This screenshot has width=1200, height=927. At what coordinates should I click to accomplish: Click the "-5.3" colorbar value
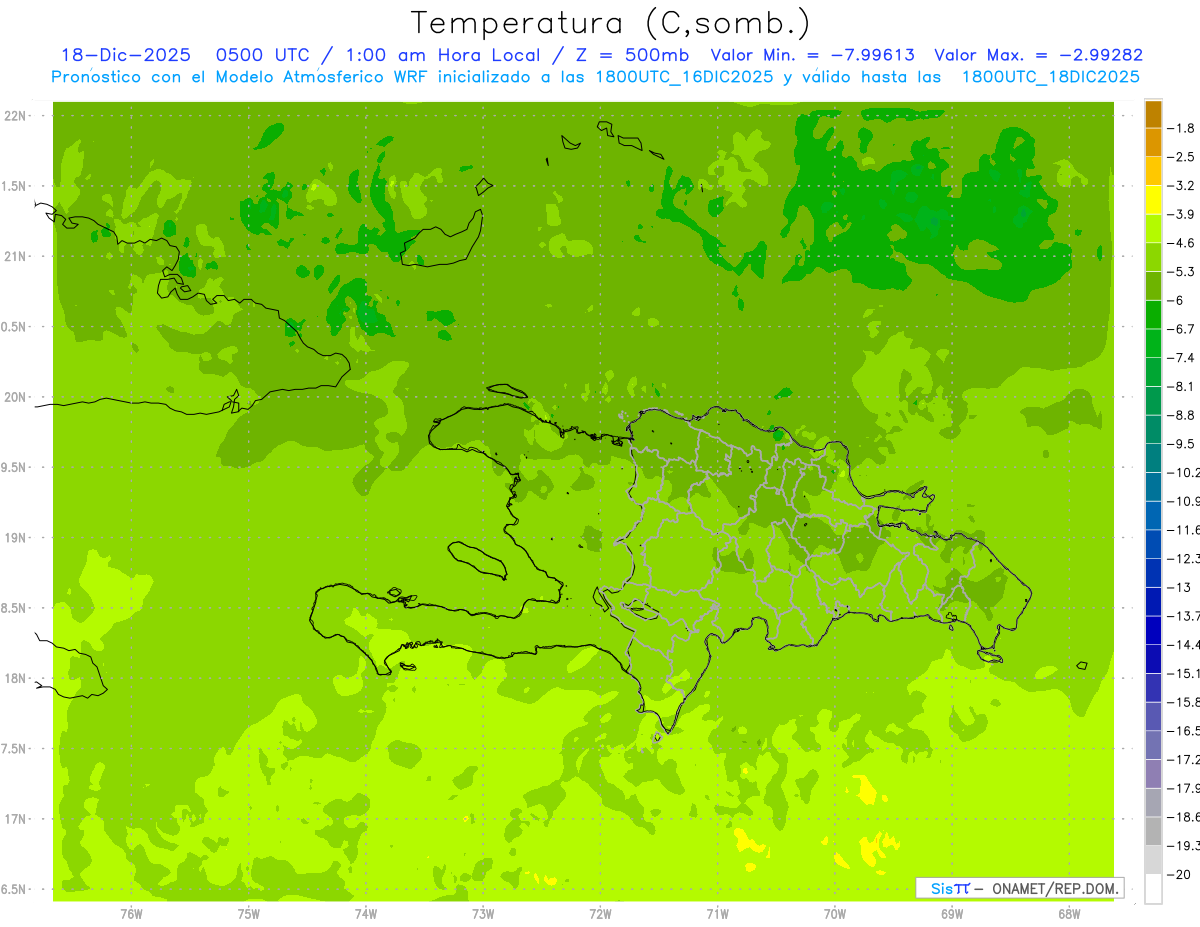pyautogui.click(x=1181, y=271)
